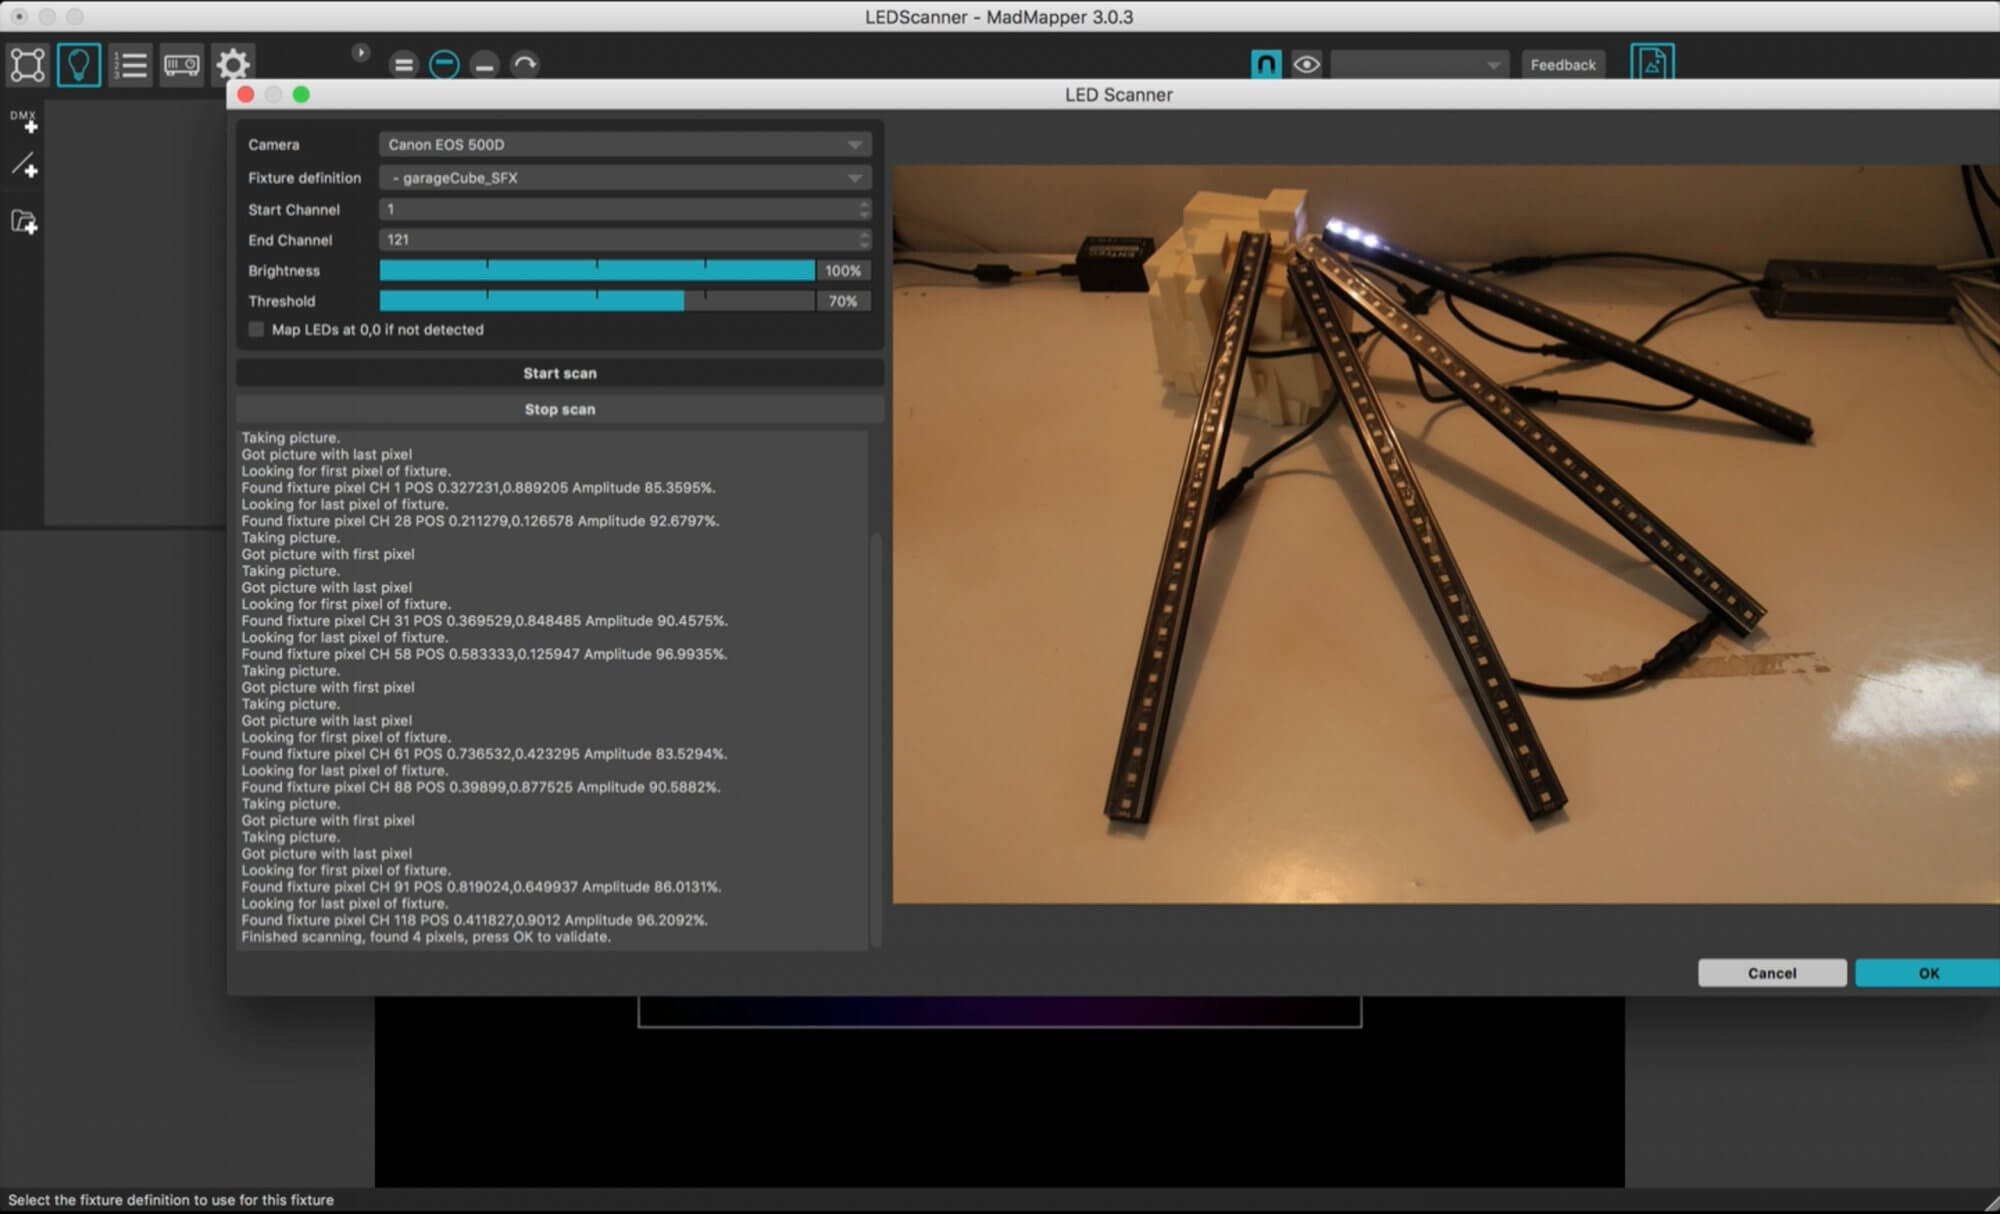2000x1214 pixels.
Task: Click the camera preview image of LED bars
Action: (1446, 534)
